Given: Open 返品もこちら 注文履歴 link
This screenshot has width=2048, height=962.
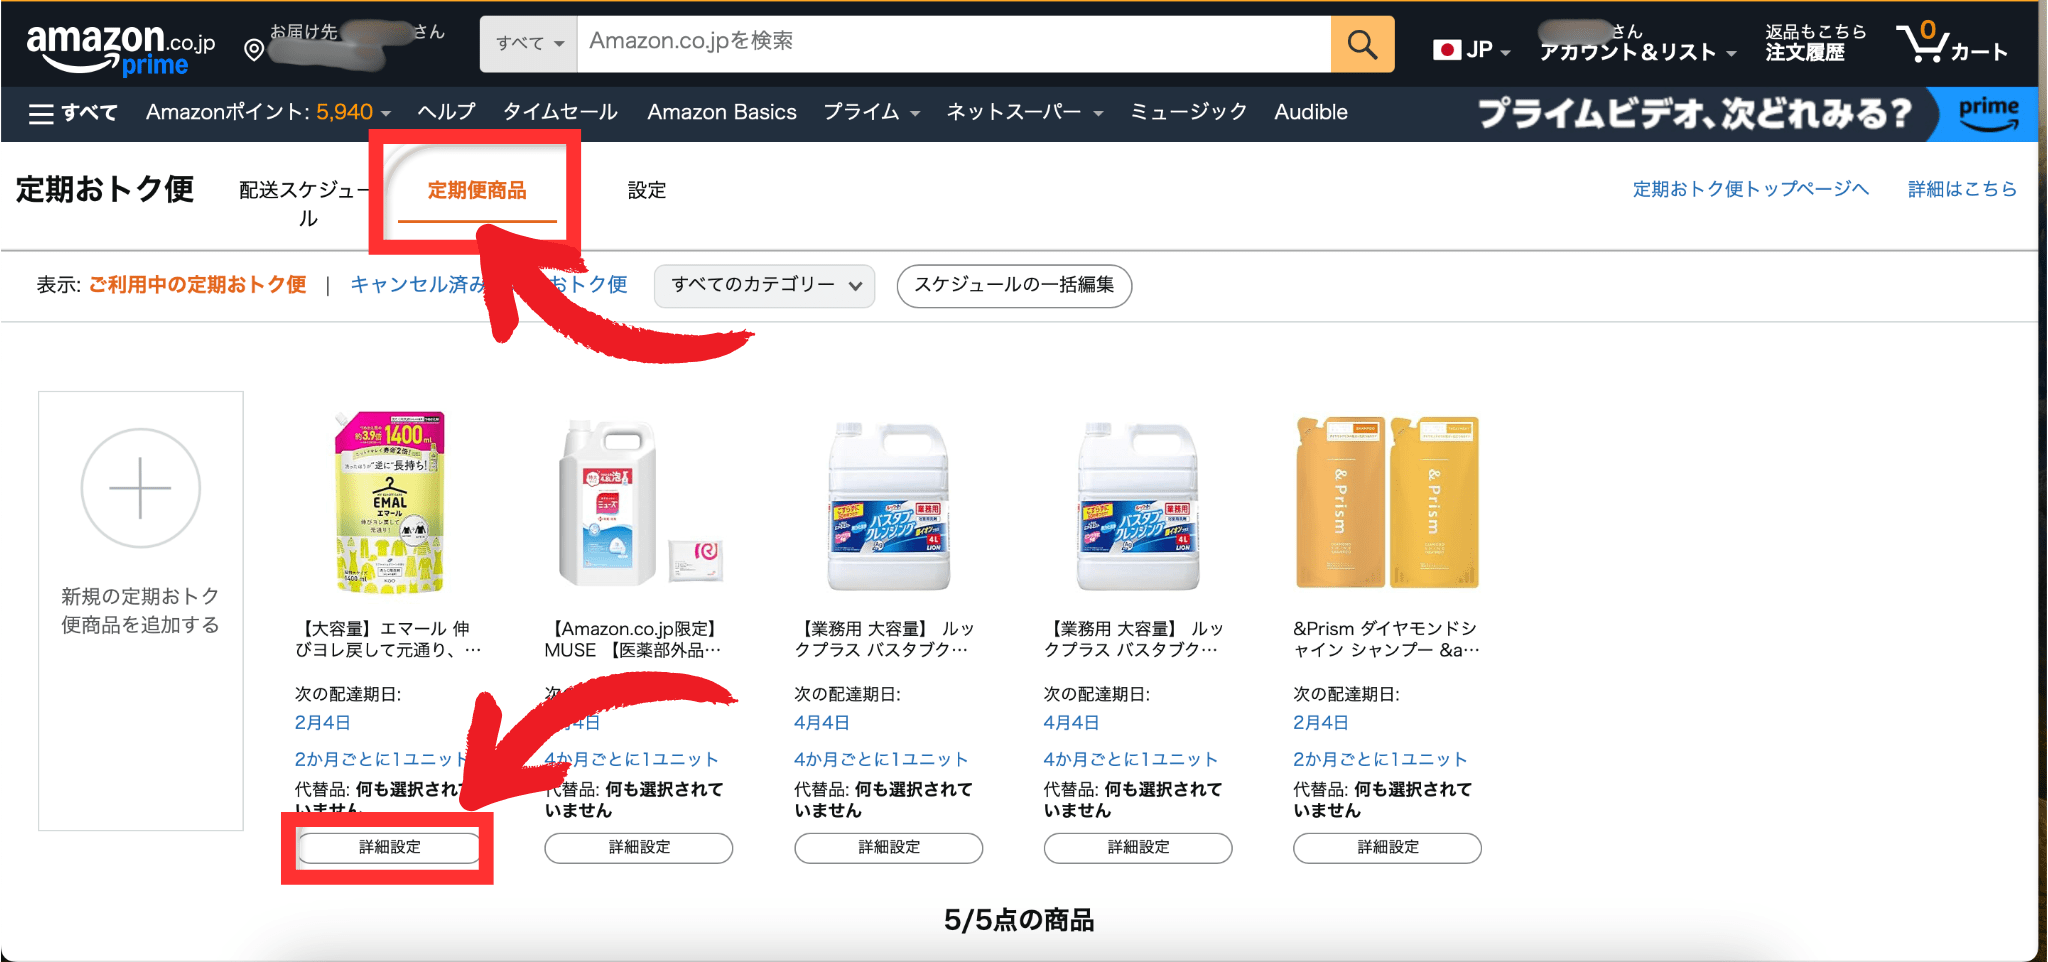Looking at the screenshot, I should pyautogui.click(x=1815, y=43).
